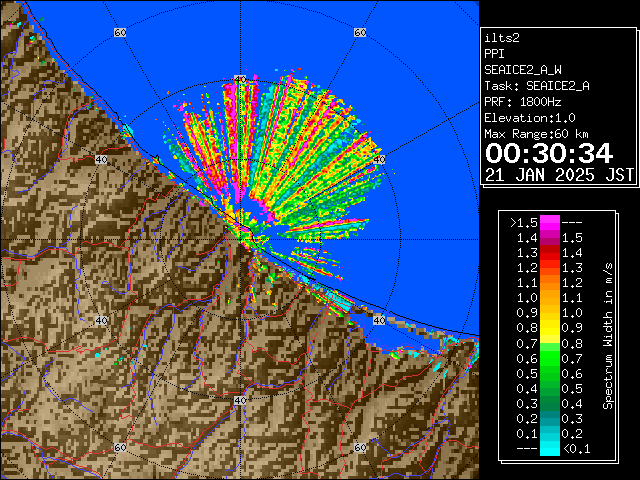Click the "SEAICE2_A_W" product name
The height and width of the screenshot is (480, 640).
522,70
